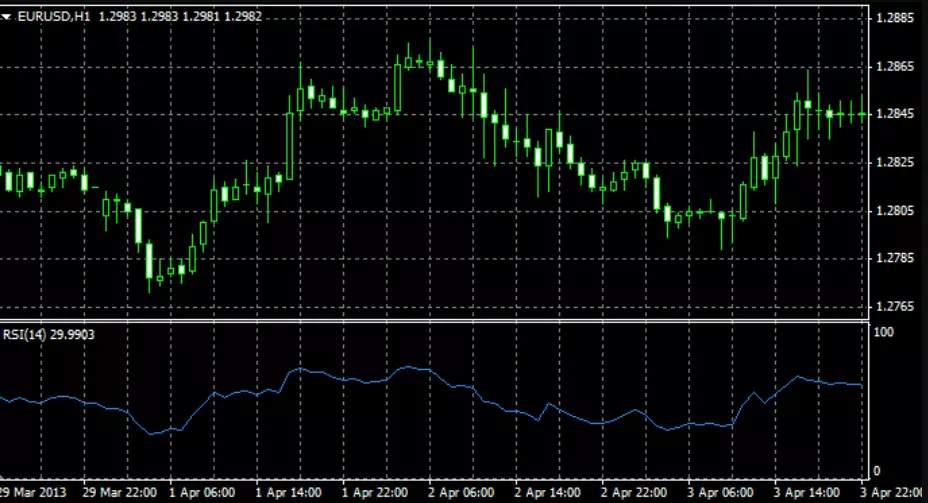Click the 1 Apr 14:00 time label
Viewport: 928px width, 503px height.
(x=288, y=492)
